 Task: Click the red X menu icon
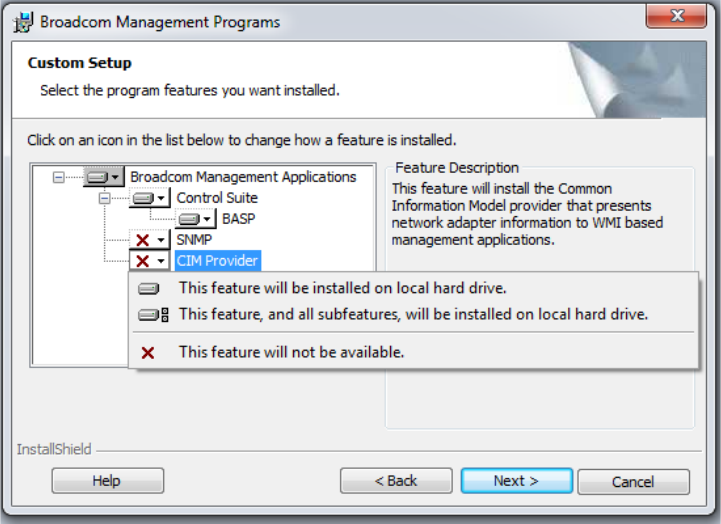coord(148,352)
